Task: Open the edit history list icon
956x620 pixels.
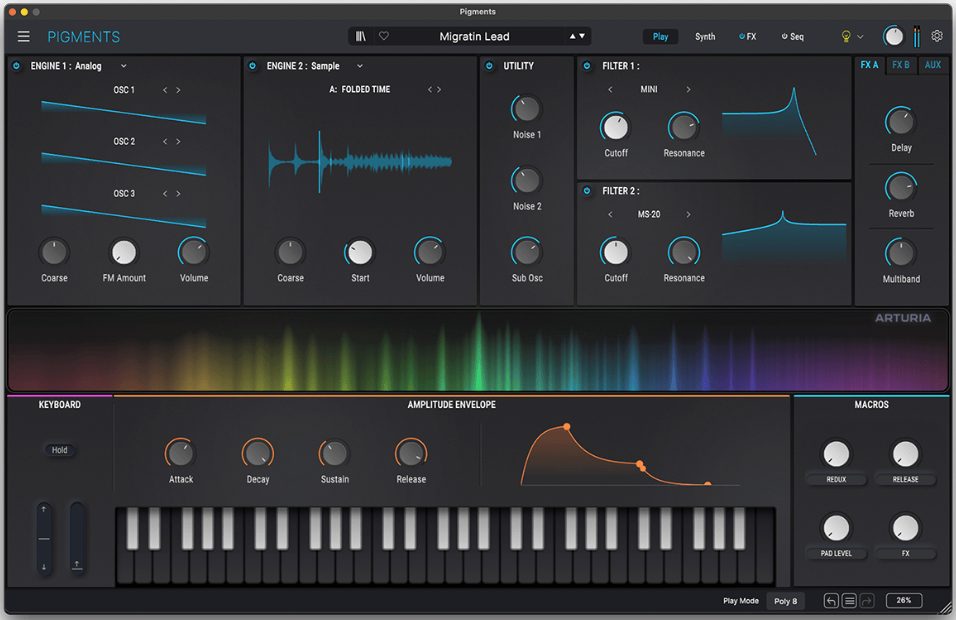Action: coord(849,601)
